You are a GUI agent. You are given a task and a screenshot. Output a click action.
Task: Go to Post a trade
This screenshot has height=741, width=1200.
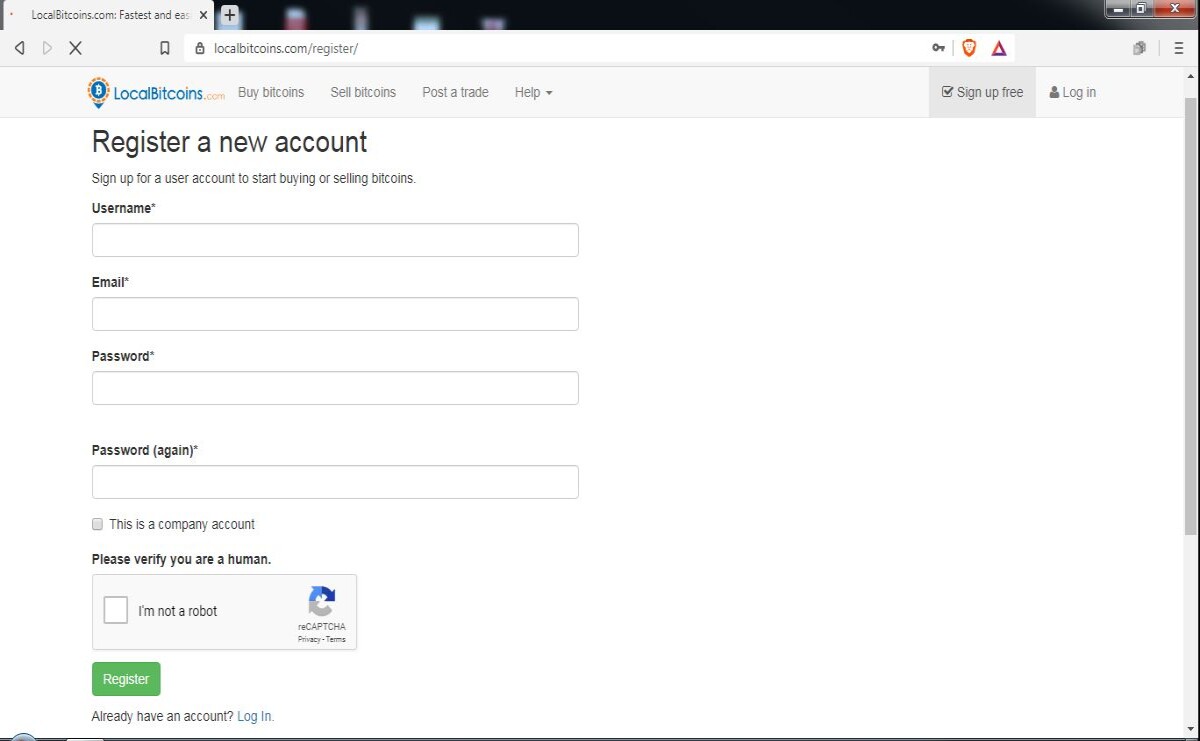455,92
